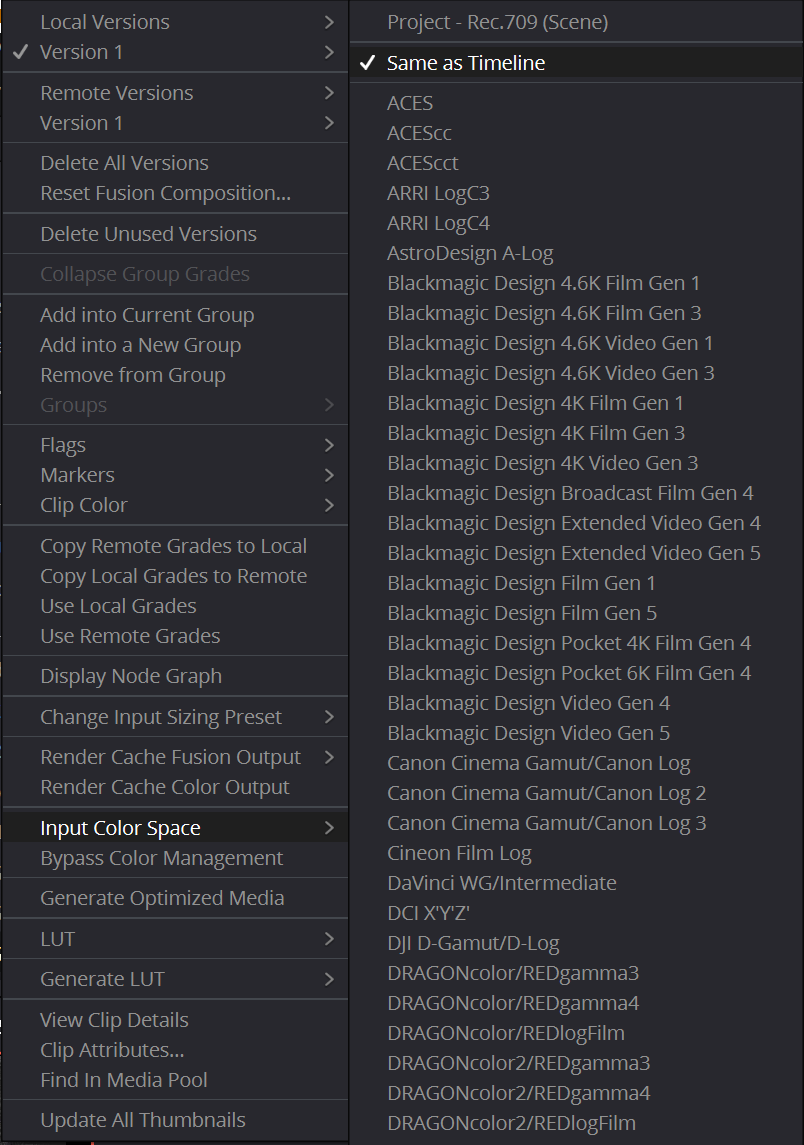Choose Delete All Versions
Viewport: 804px width, 1145px height.
[175, 163]
